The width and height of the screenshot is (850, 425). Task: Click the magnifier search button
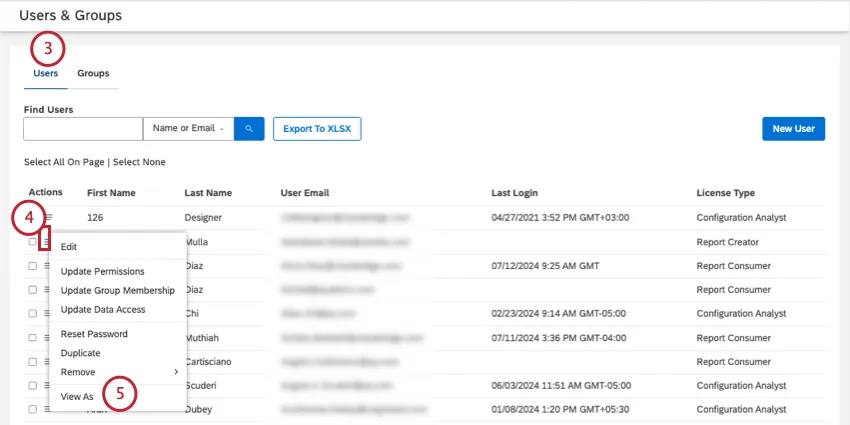click(249, 129)
